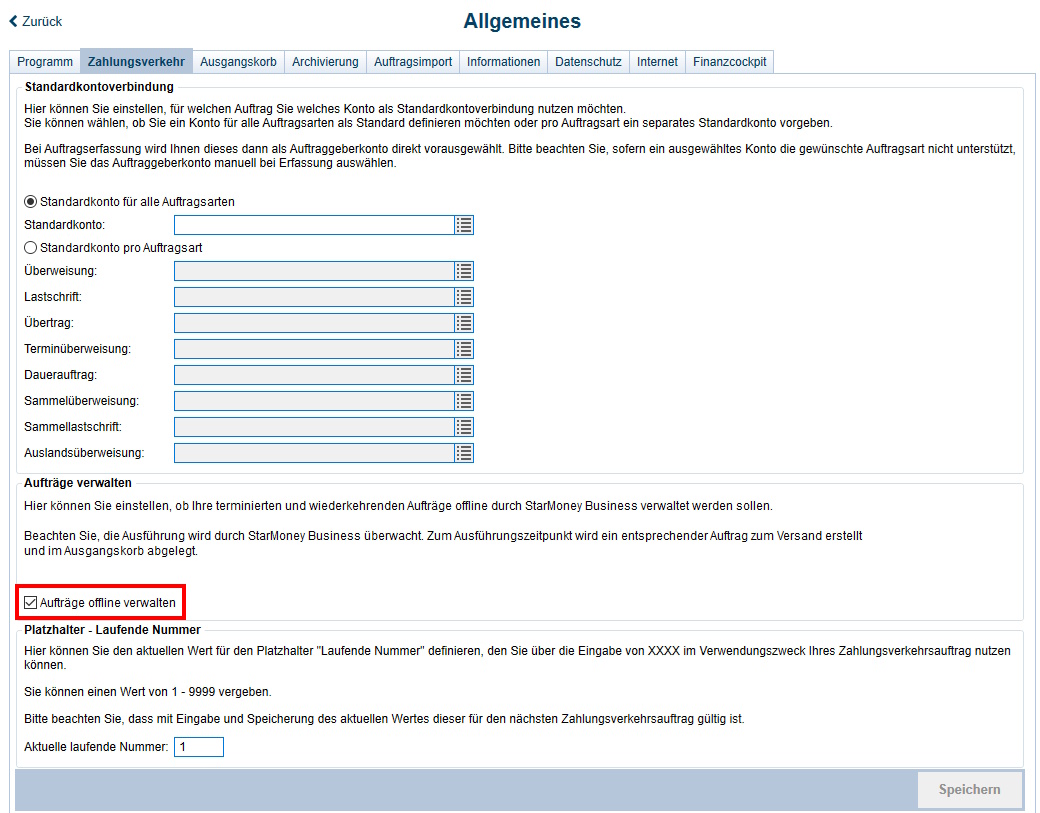Click list icon beside Übertrag field
1040x813 pixels.
tap(464, 323)
